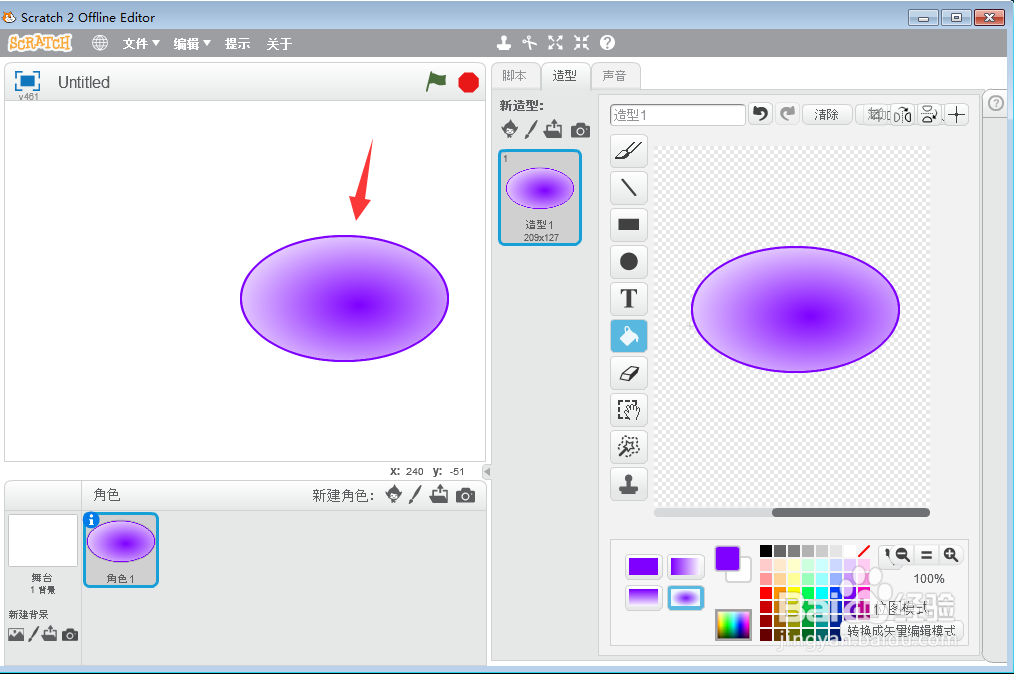Viewport: 1014px width, 674px height.
Task: Click the block help question mark
Action: (607, 43)
